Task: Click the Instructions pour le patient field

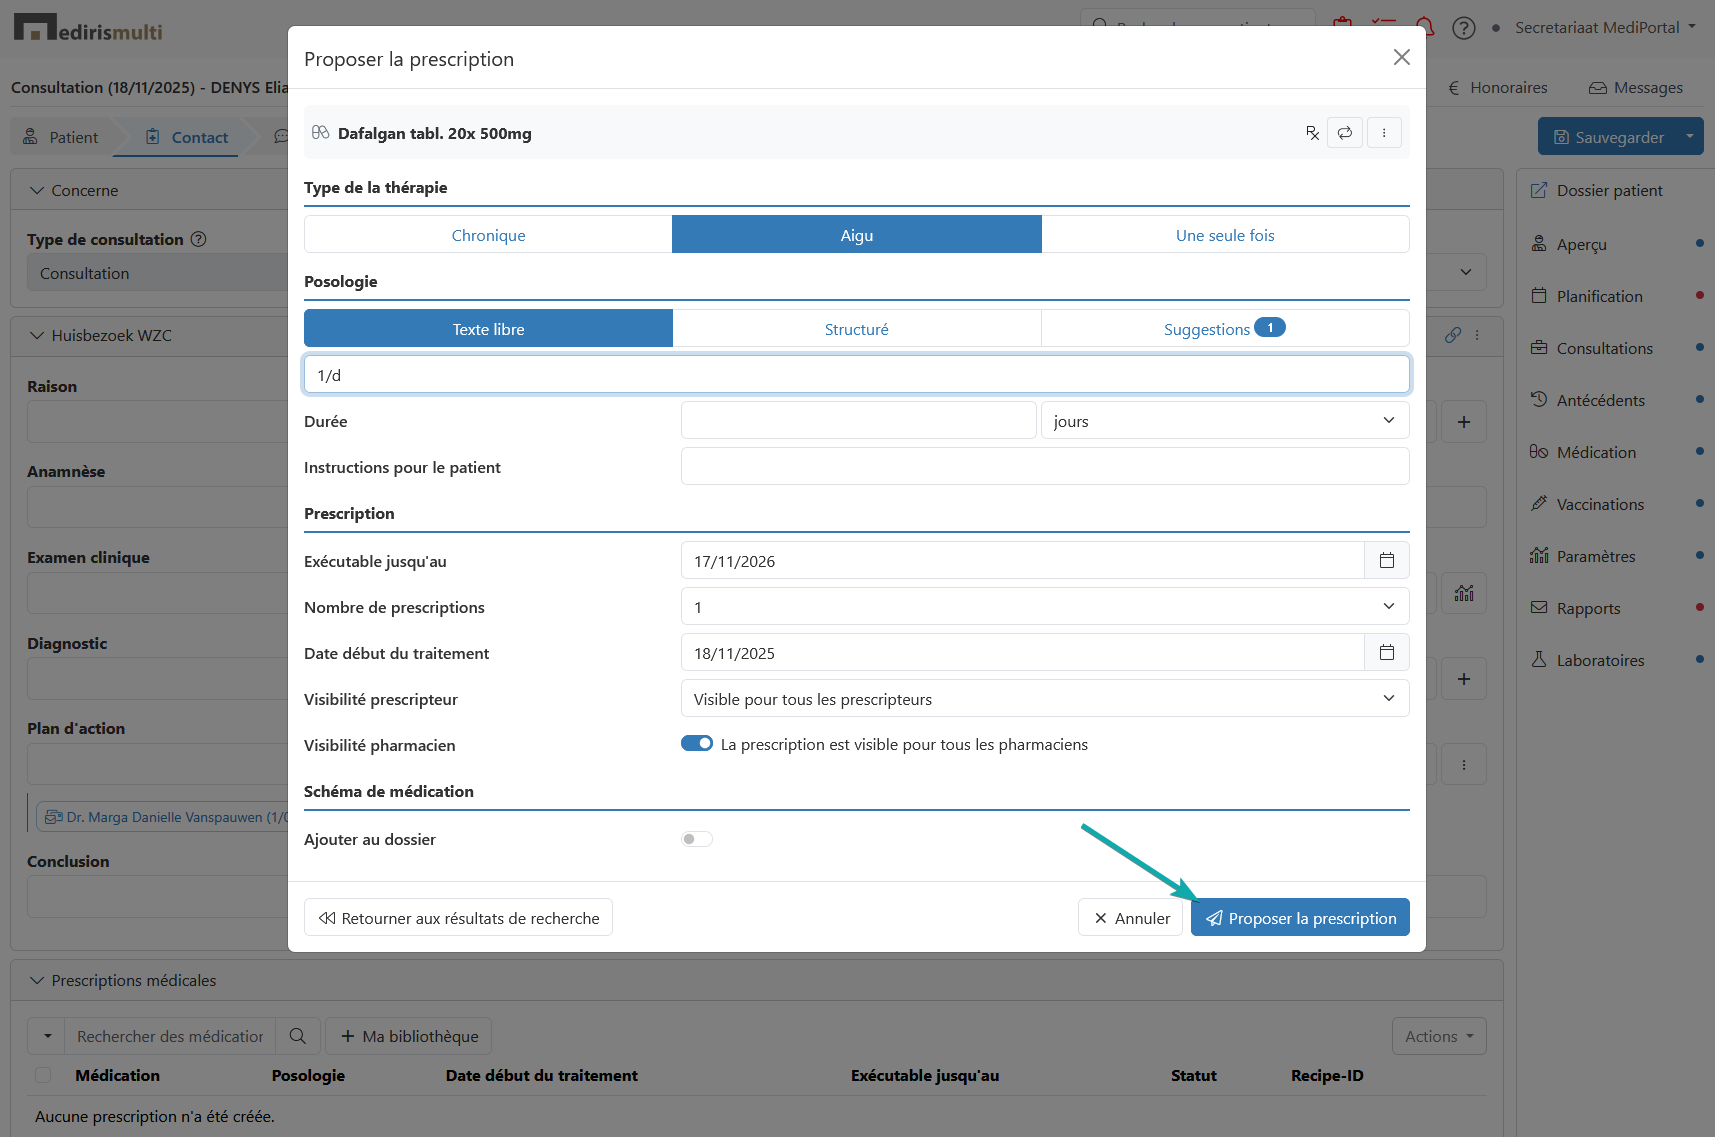Action: pyautogui.click(x=1045, y=467)
